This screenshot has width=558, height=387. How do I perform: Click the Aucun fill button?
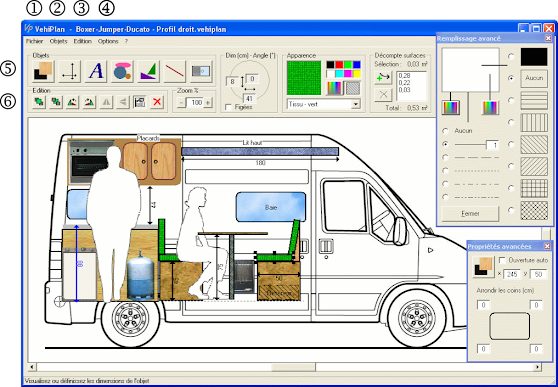pos(534,78)
